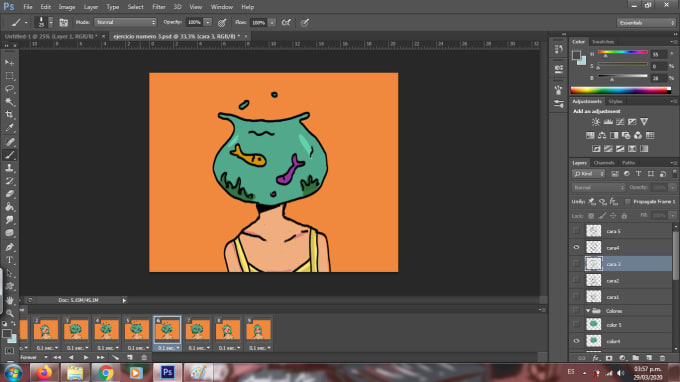Show the color 5 layer

[576, 324]
